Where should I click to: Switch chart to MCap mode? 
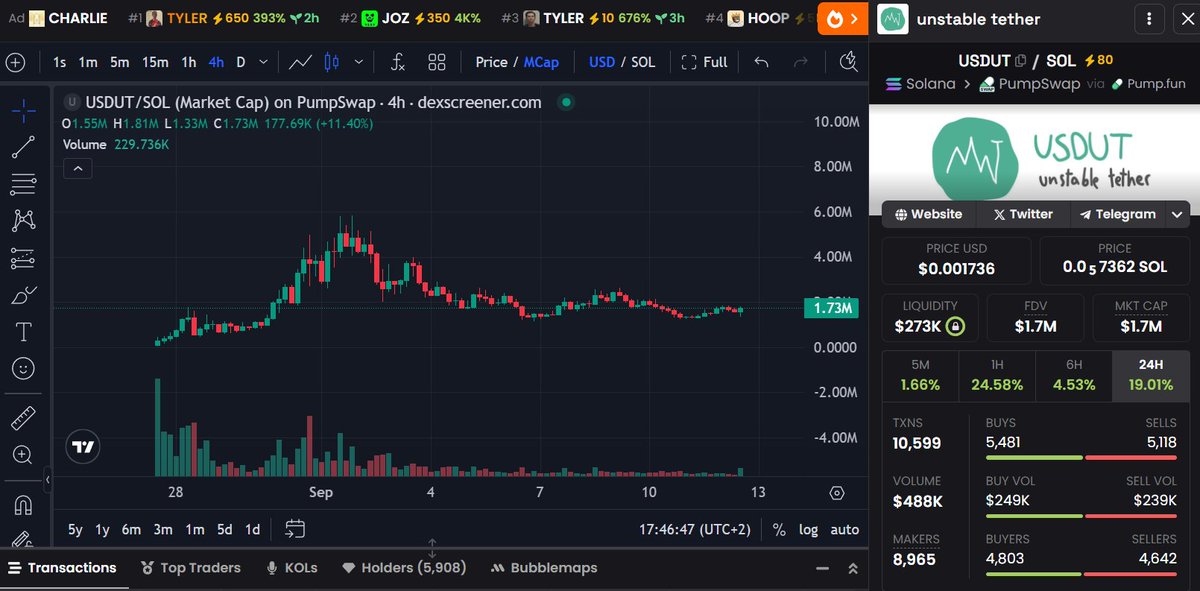tap(543, 62)
